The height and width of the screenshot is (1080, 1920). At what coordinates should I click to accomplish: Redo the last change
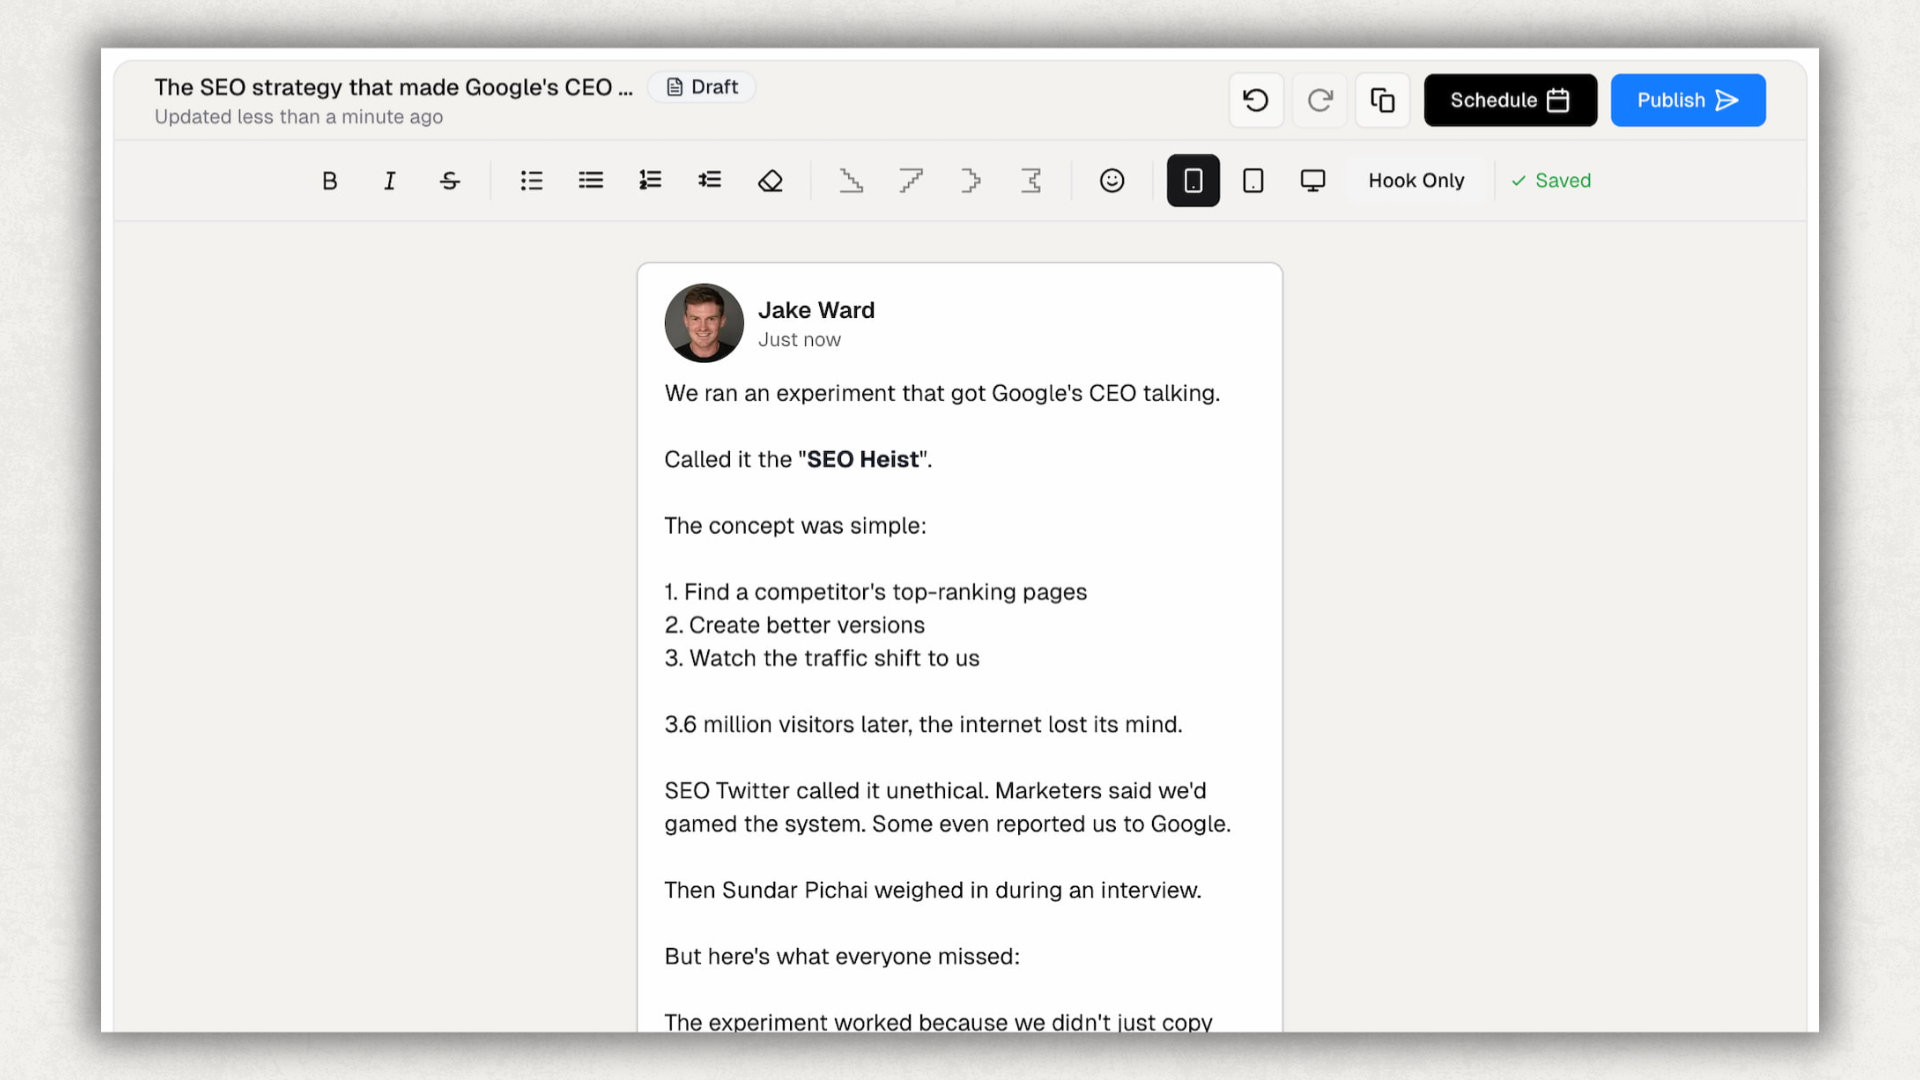1320,100
